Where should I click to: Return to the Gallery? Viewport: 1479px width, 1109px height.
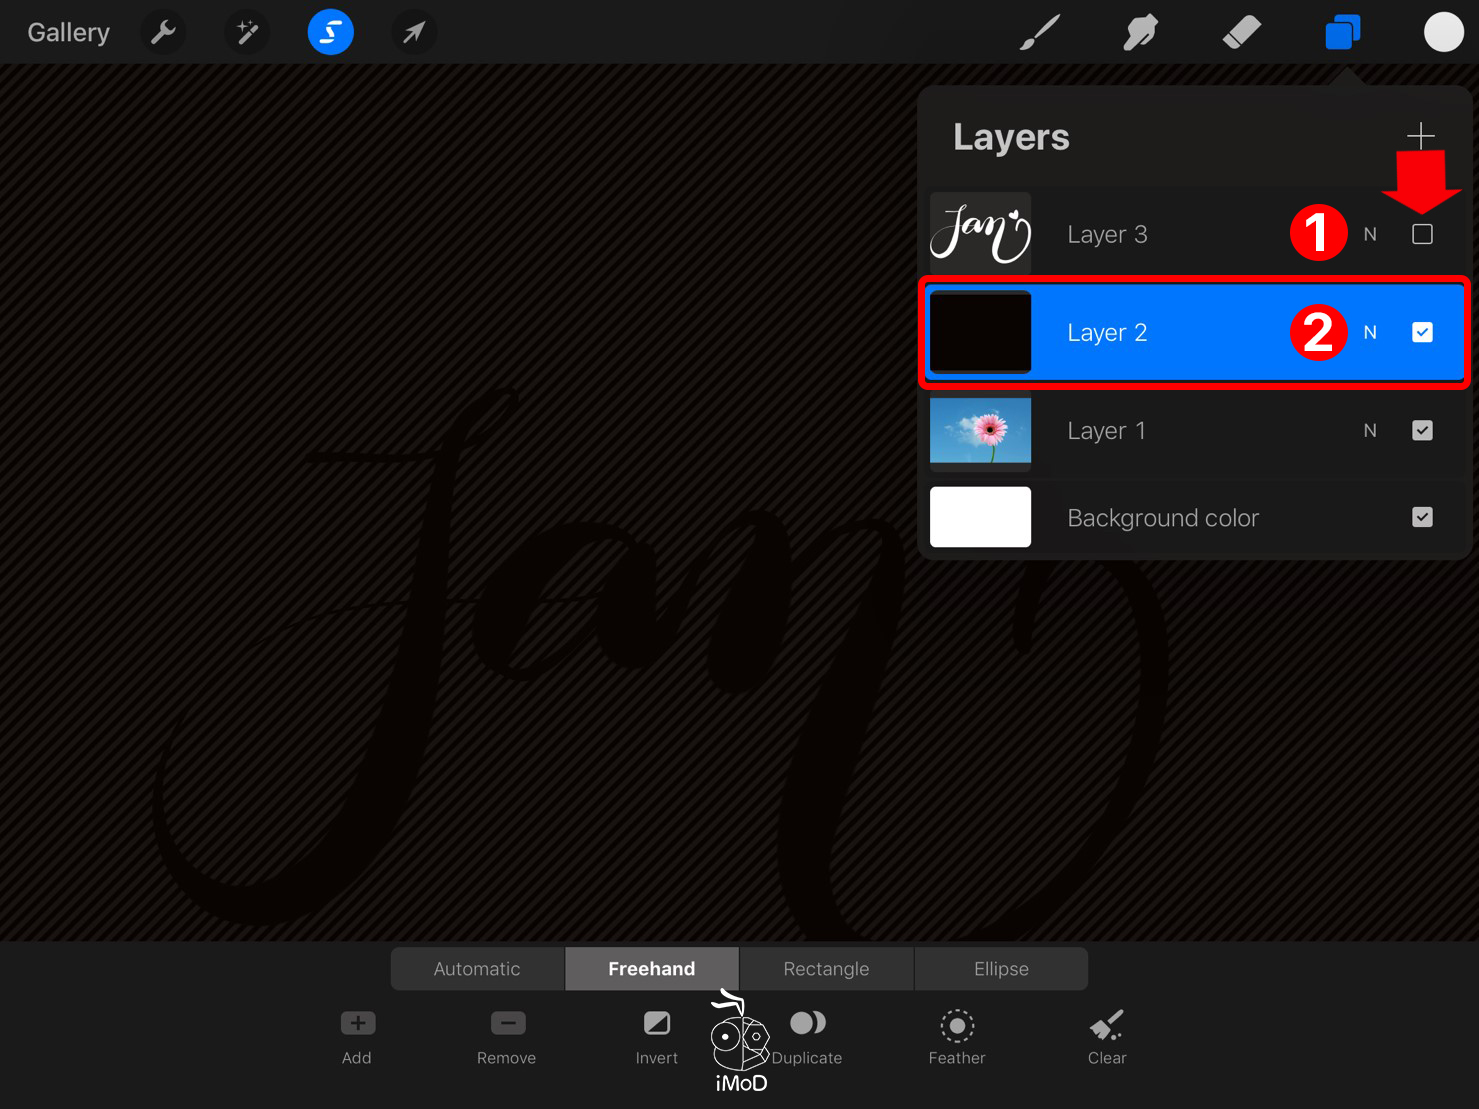[x=68, y=33]
